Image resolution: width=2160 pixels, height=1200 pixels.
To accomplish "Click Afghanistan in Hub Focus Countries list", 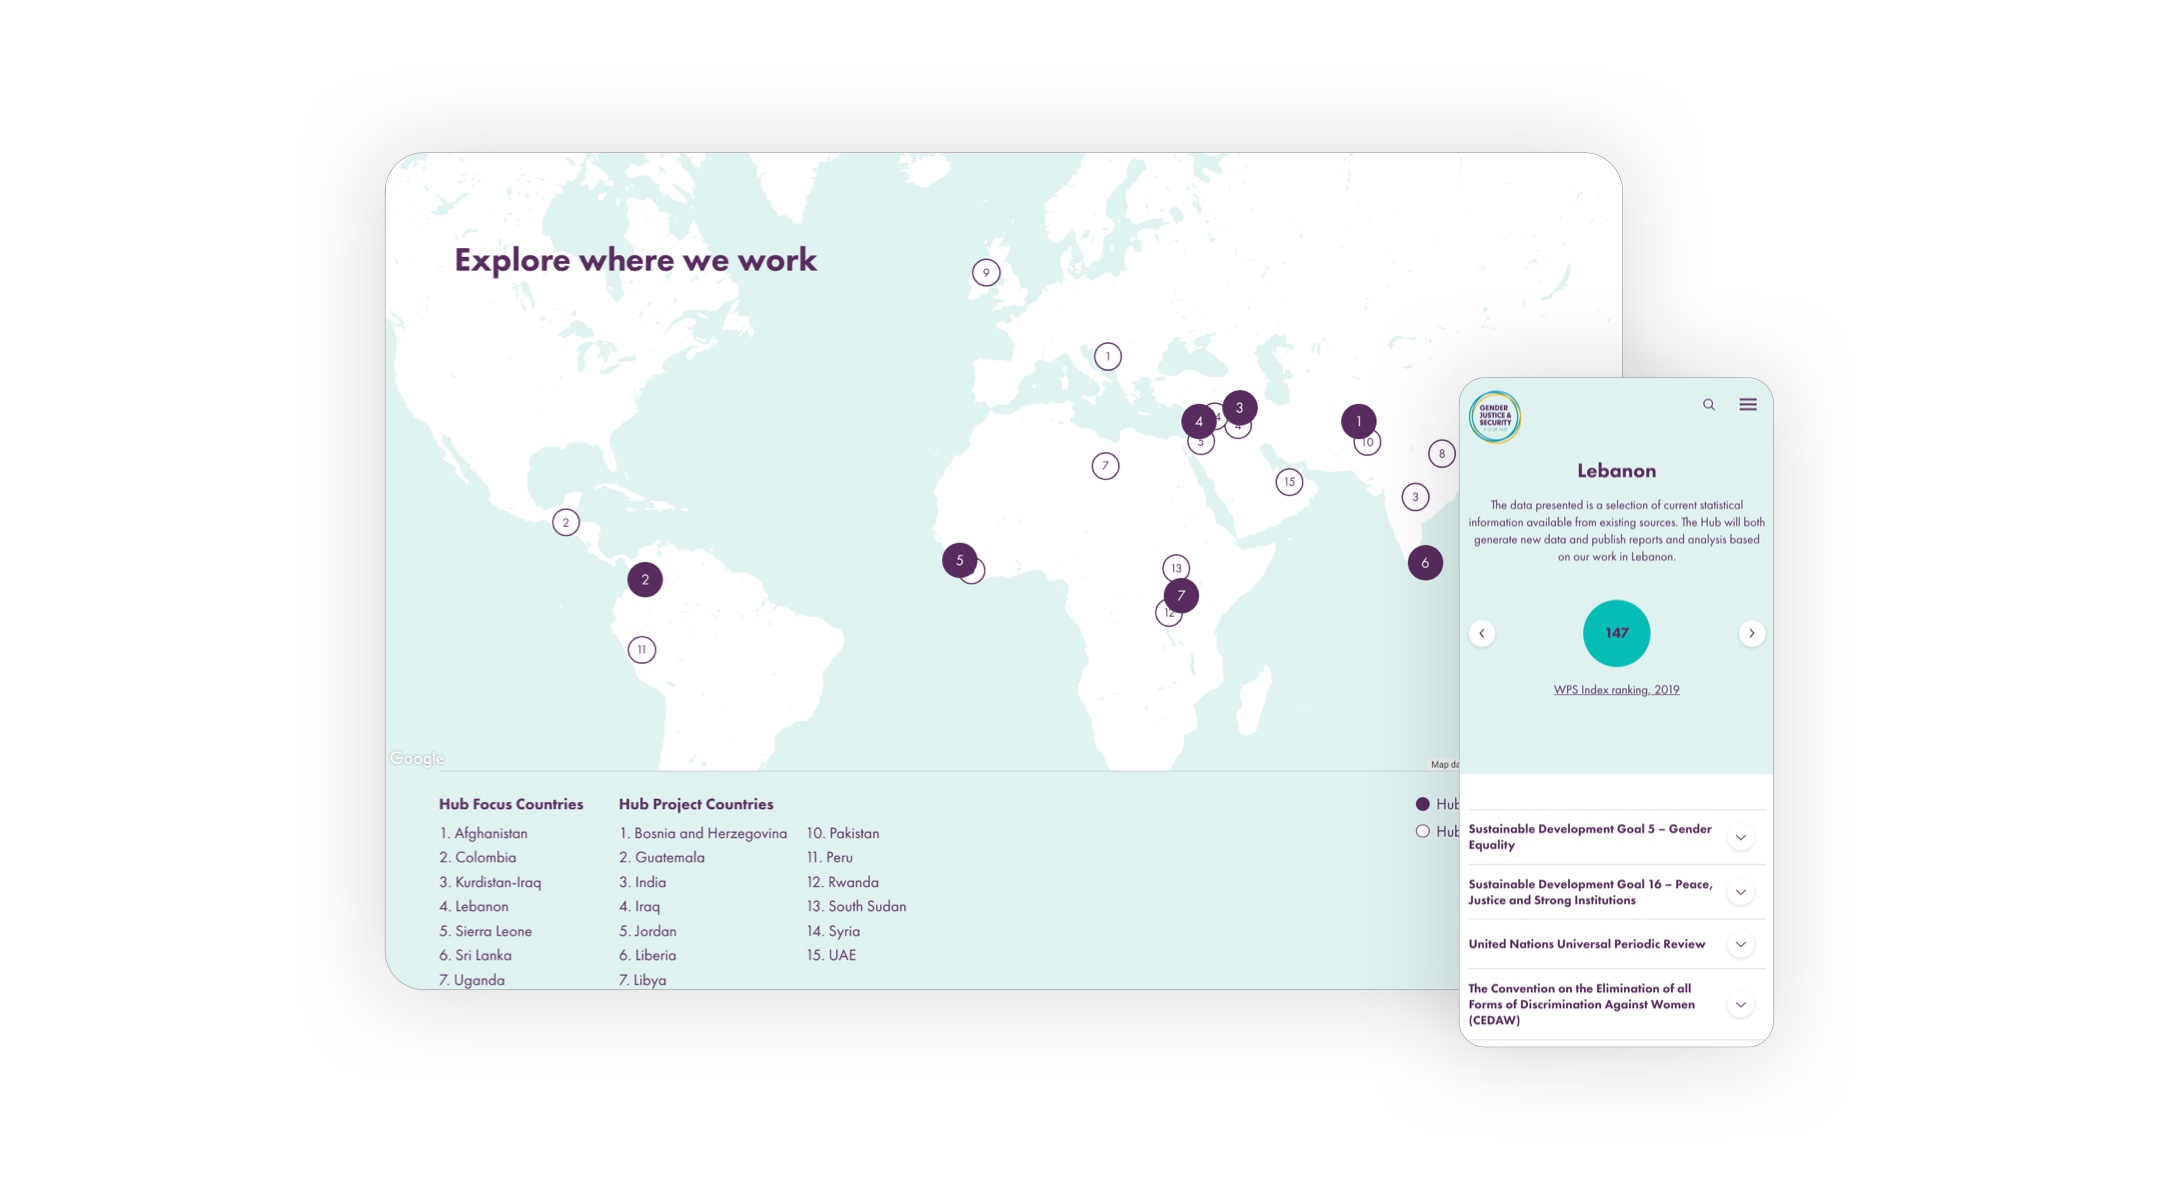I will [483, 833].
